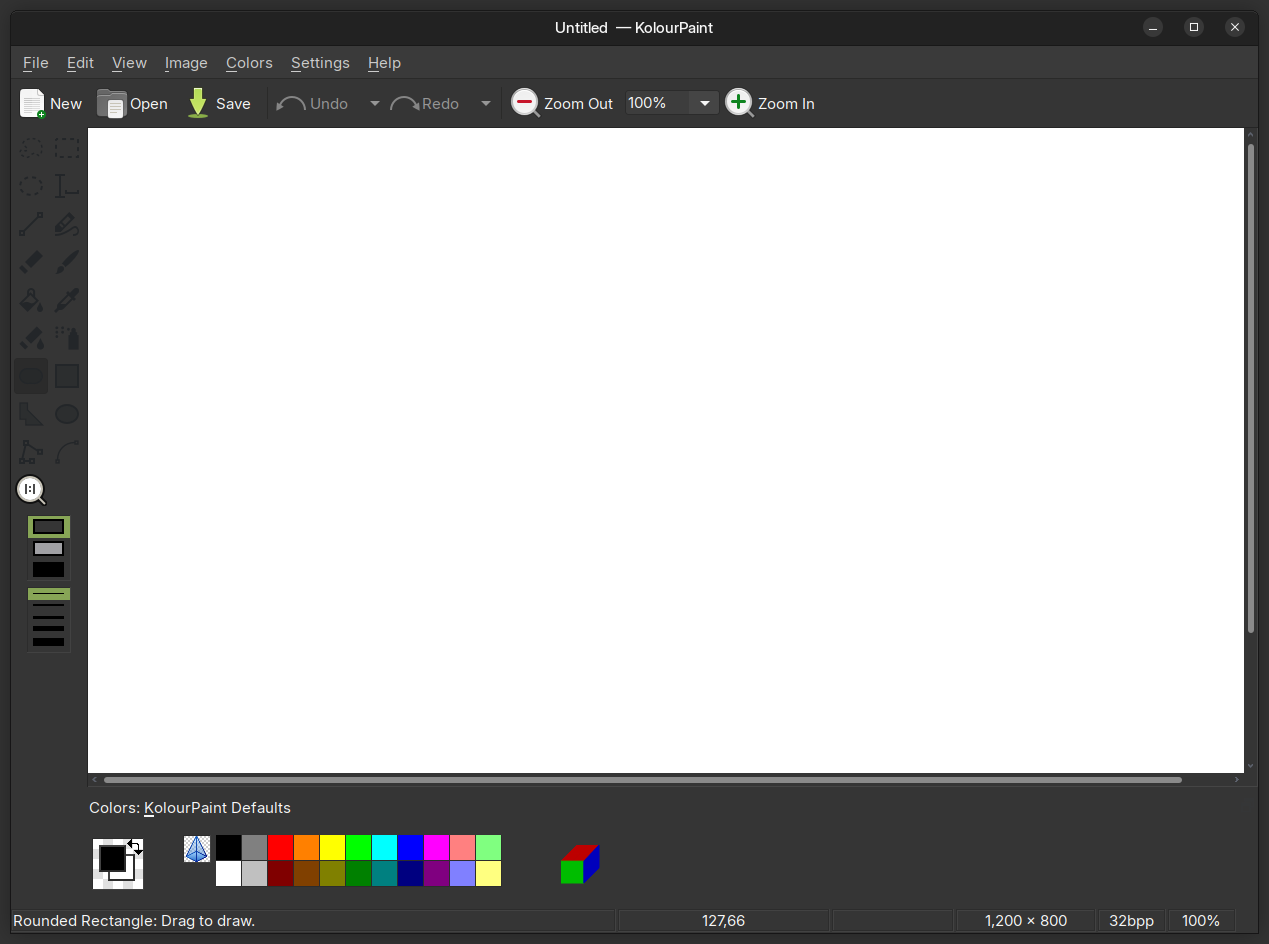Select the Text tool

67,186
